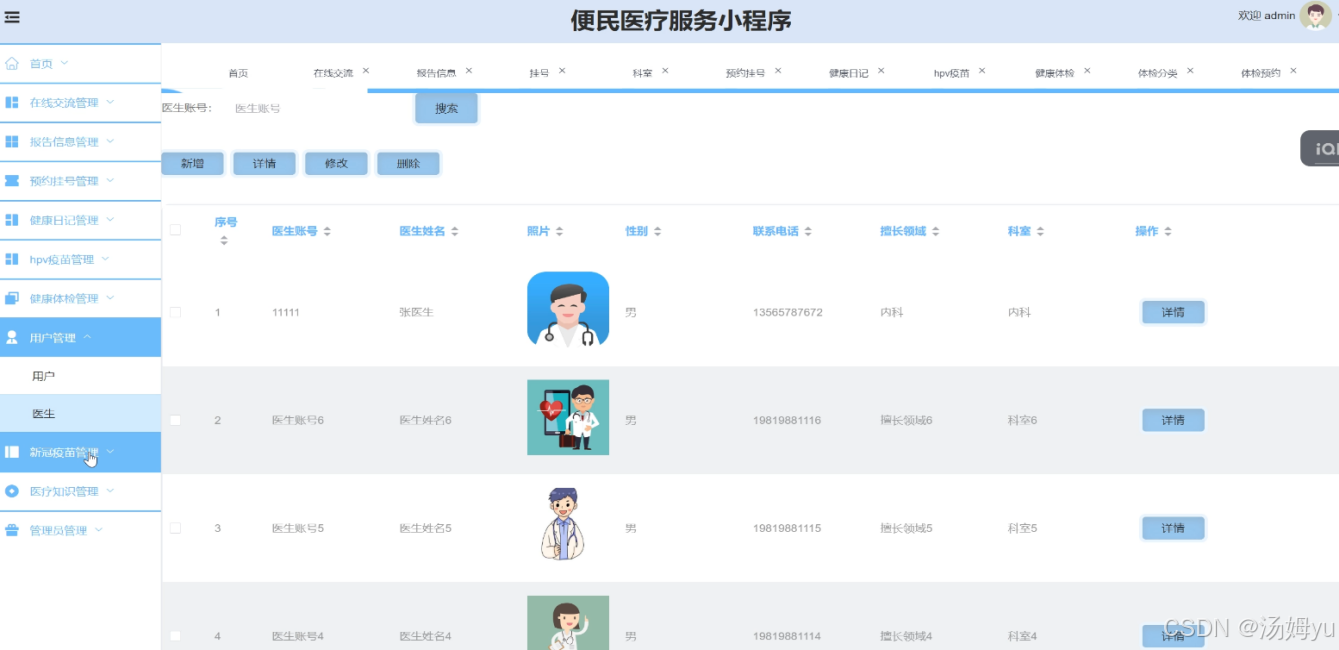This screenshot has width=1339, height=650.
Task: Close the 体检分类 tab
Action: click(x=1190, y=71)
